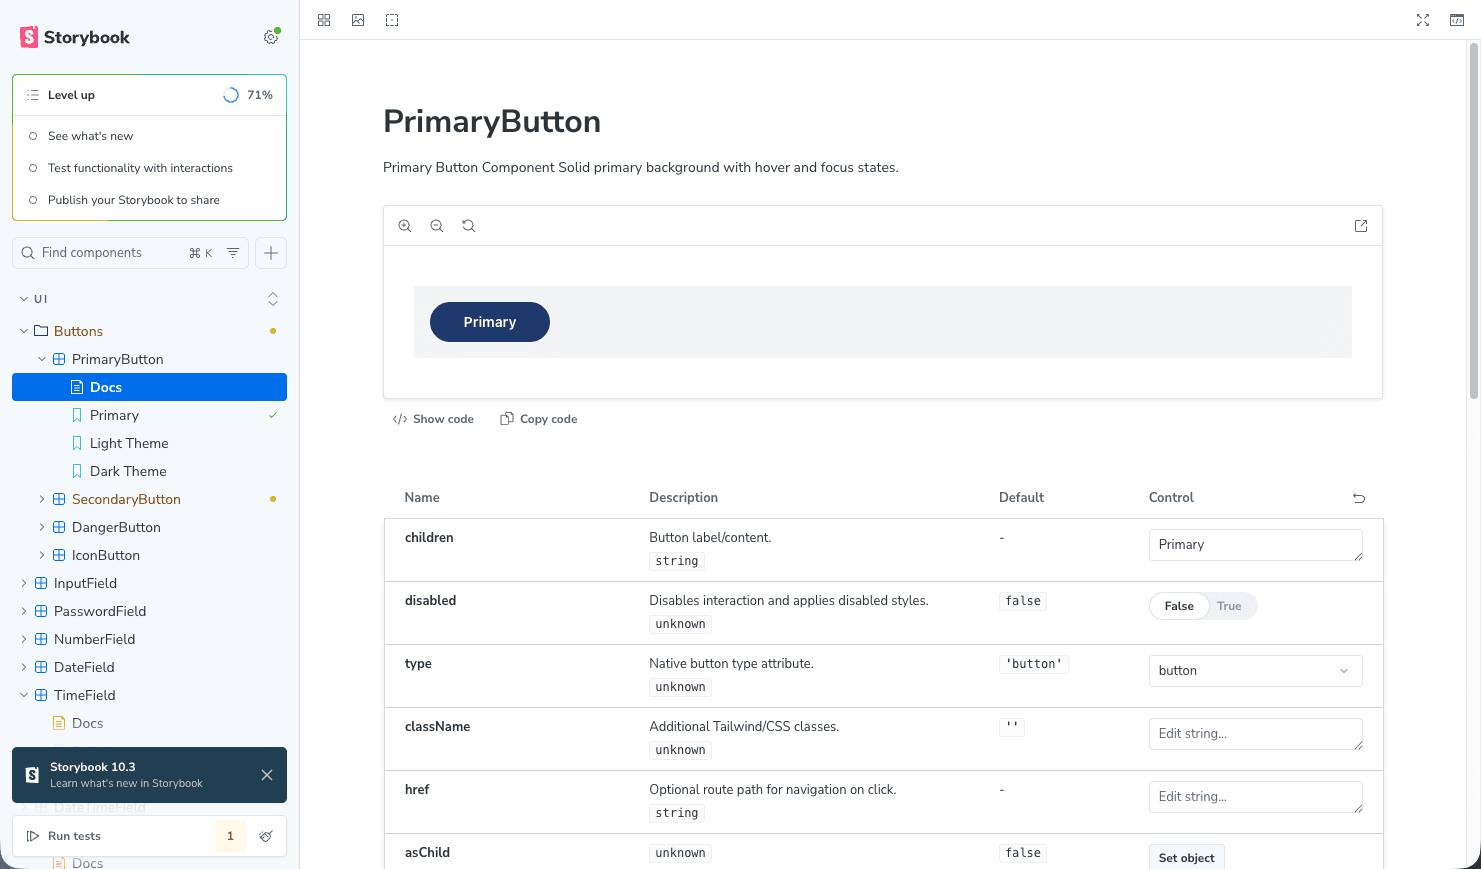This screenshot has width=1481, height=869.
Task: Reset zoom on the preview canvas
Action: click(x=469, y=226)
